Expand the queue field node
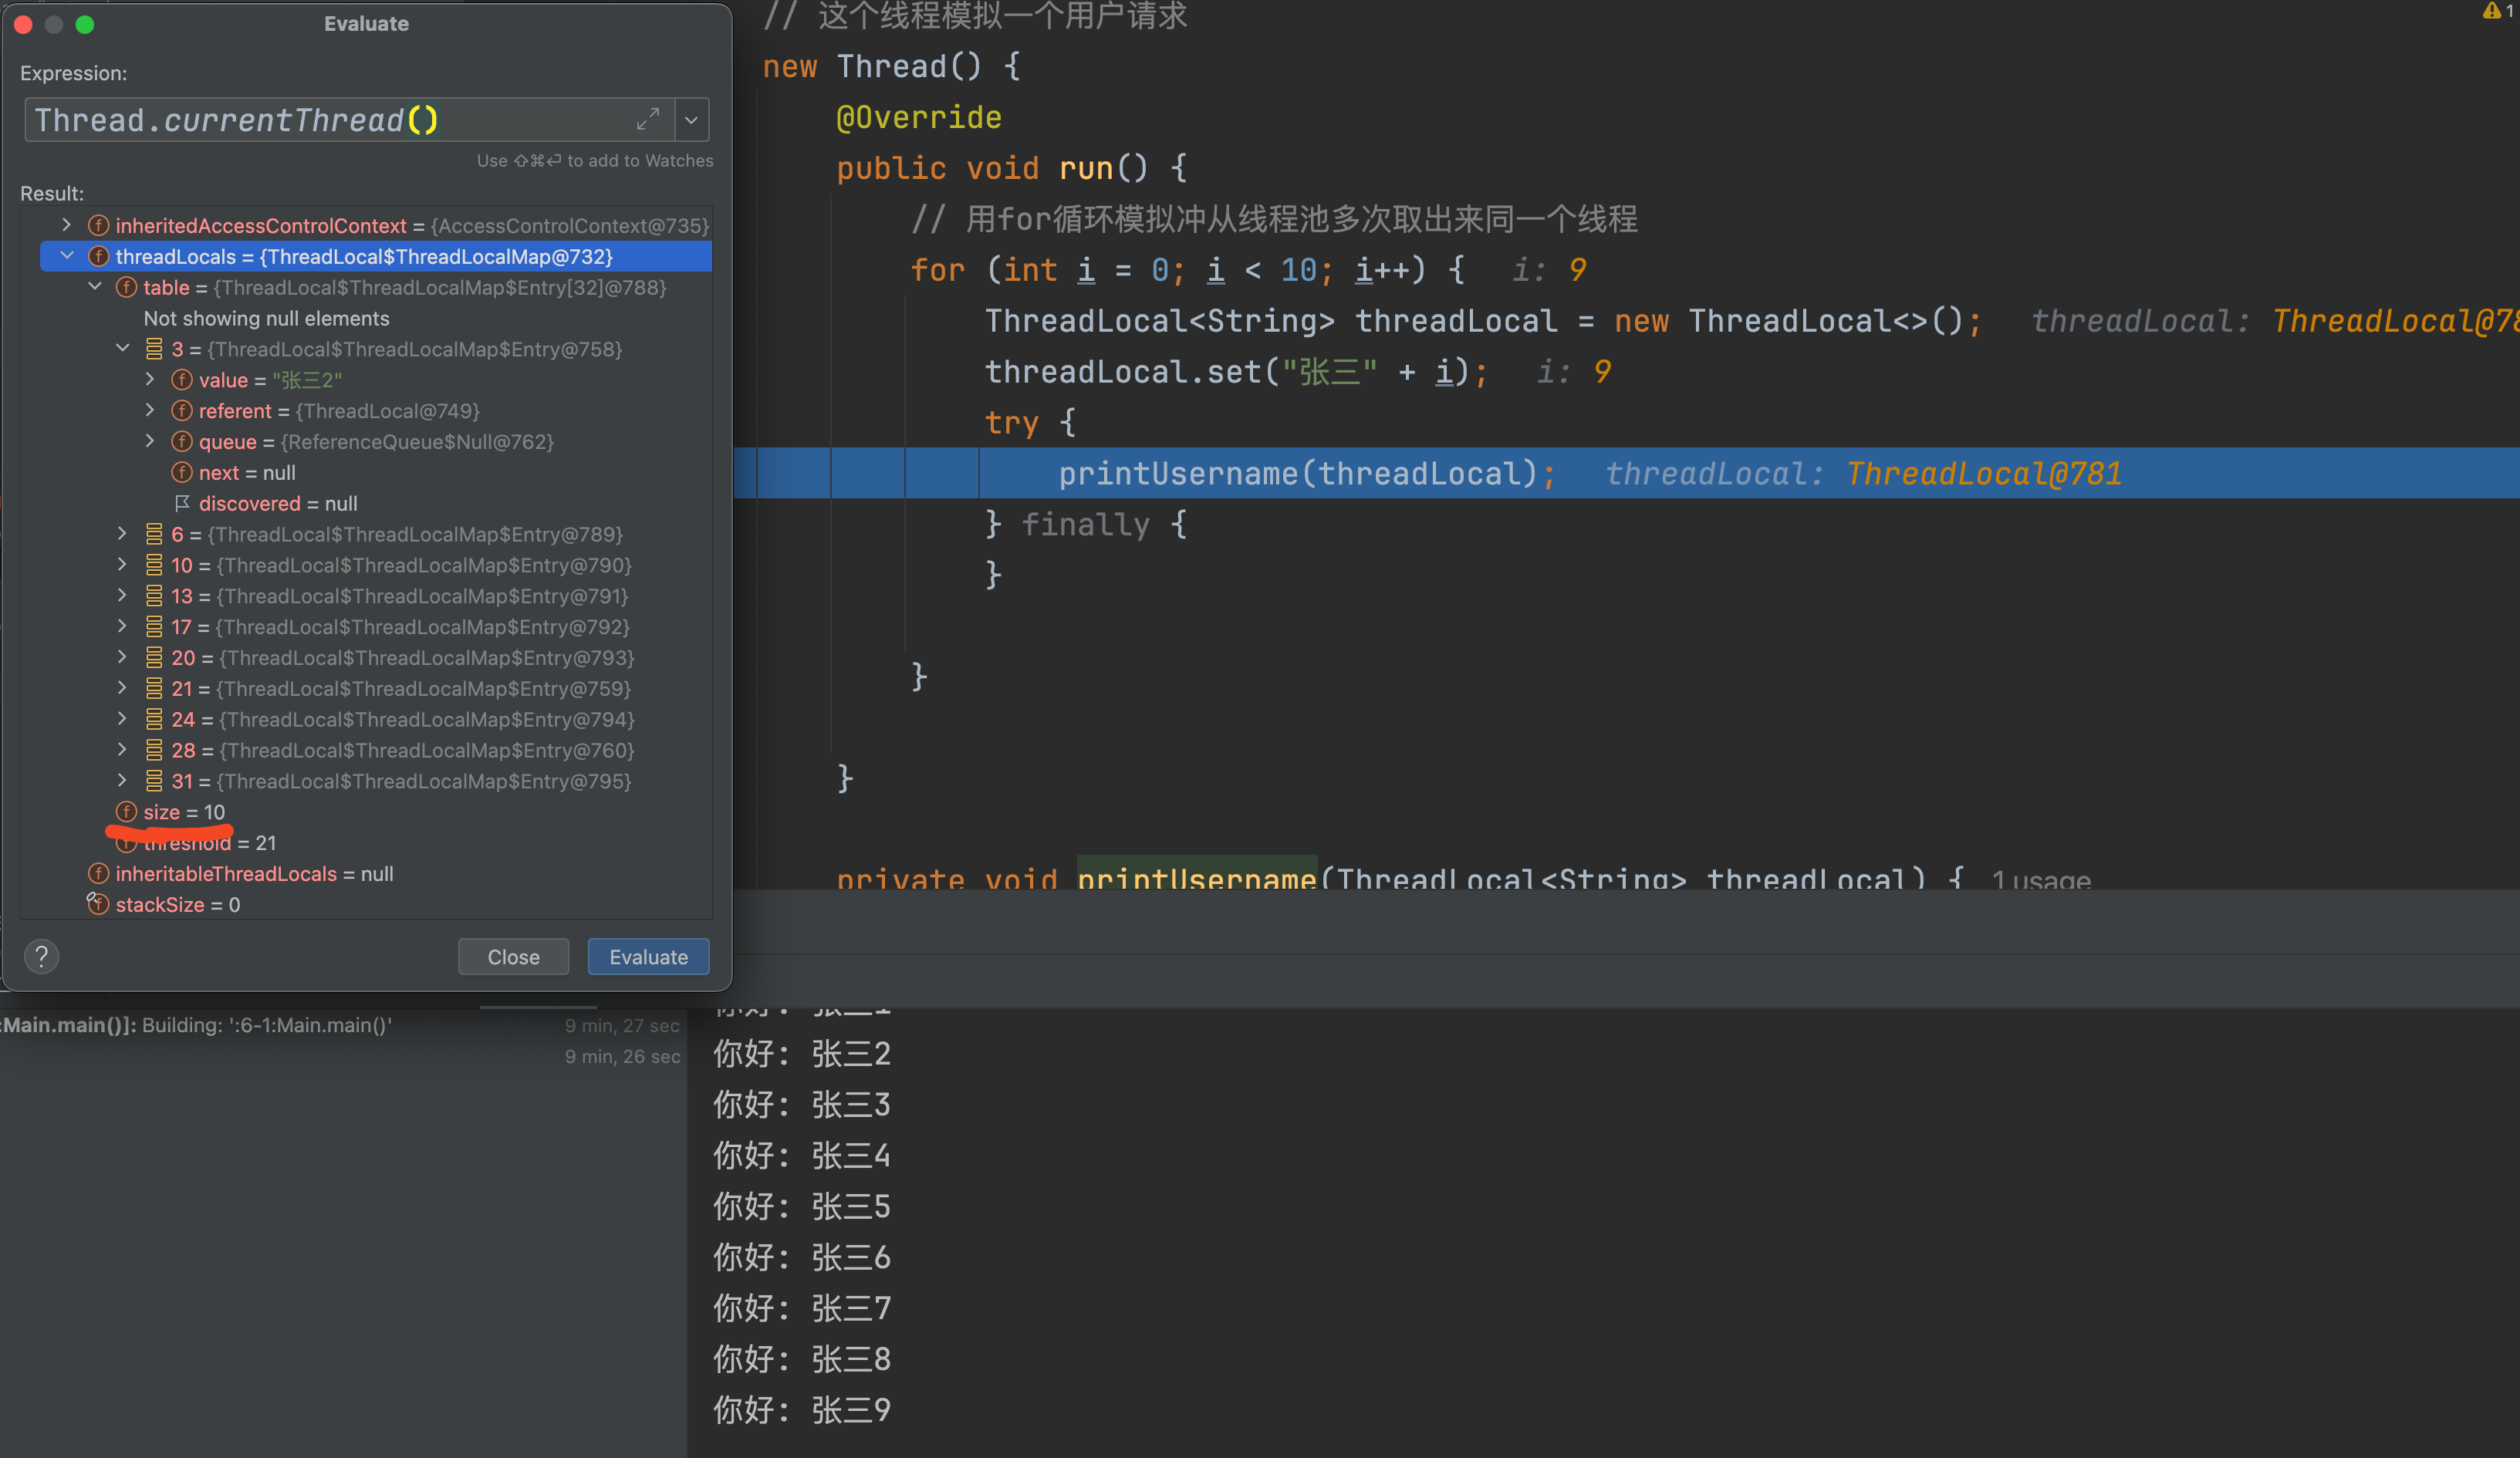The height and width of the screenshot is (1458, 2520). click(150, 441)
